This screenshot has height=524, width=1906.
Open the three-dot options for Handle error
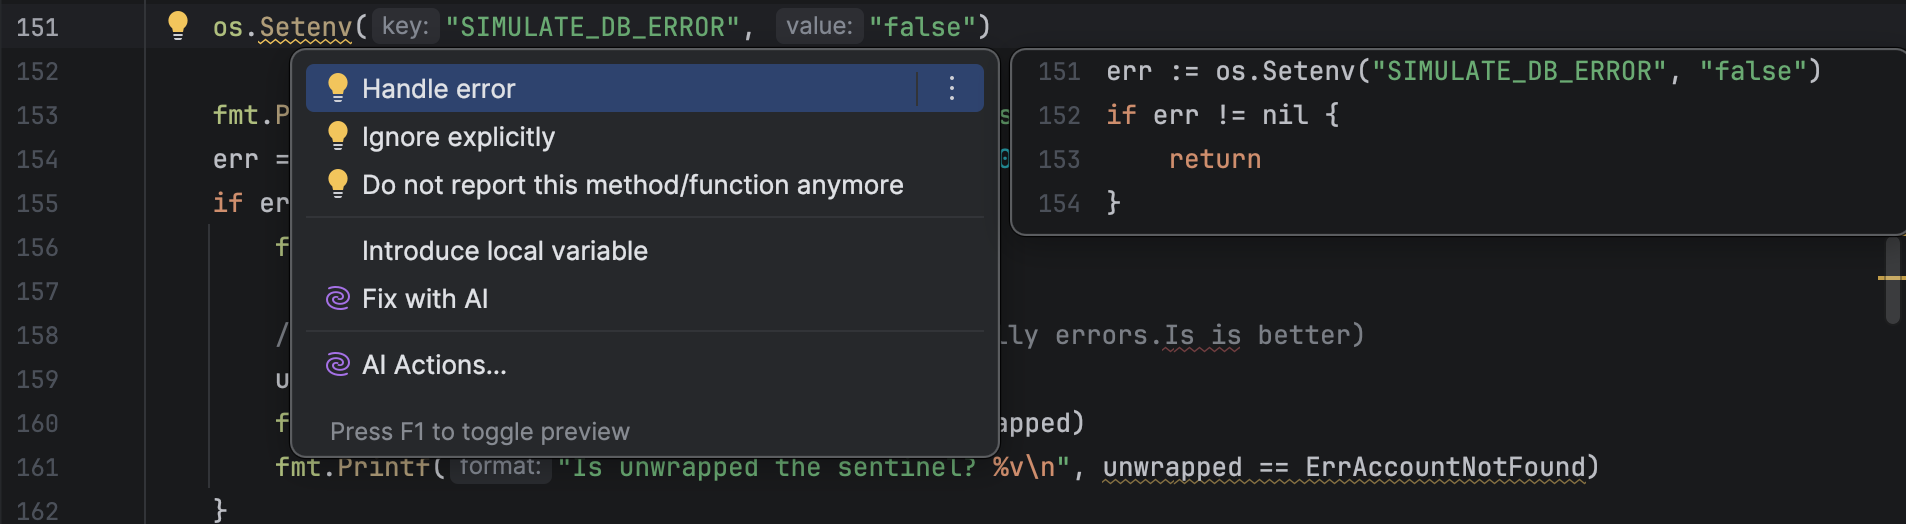pyautogui.click(x=951, y=88)
